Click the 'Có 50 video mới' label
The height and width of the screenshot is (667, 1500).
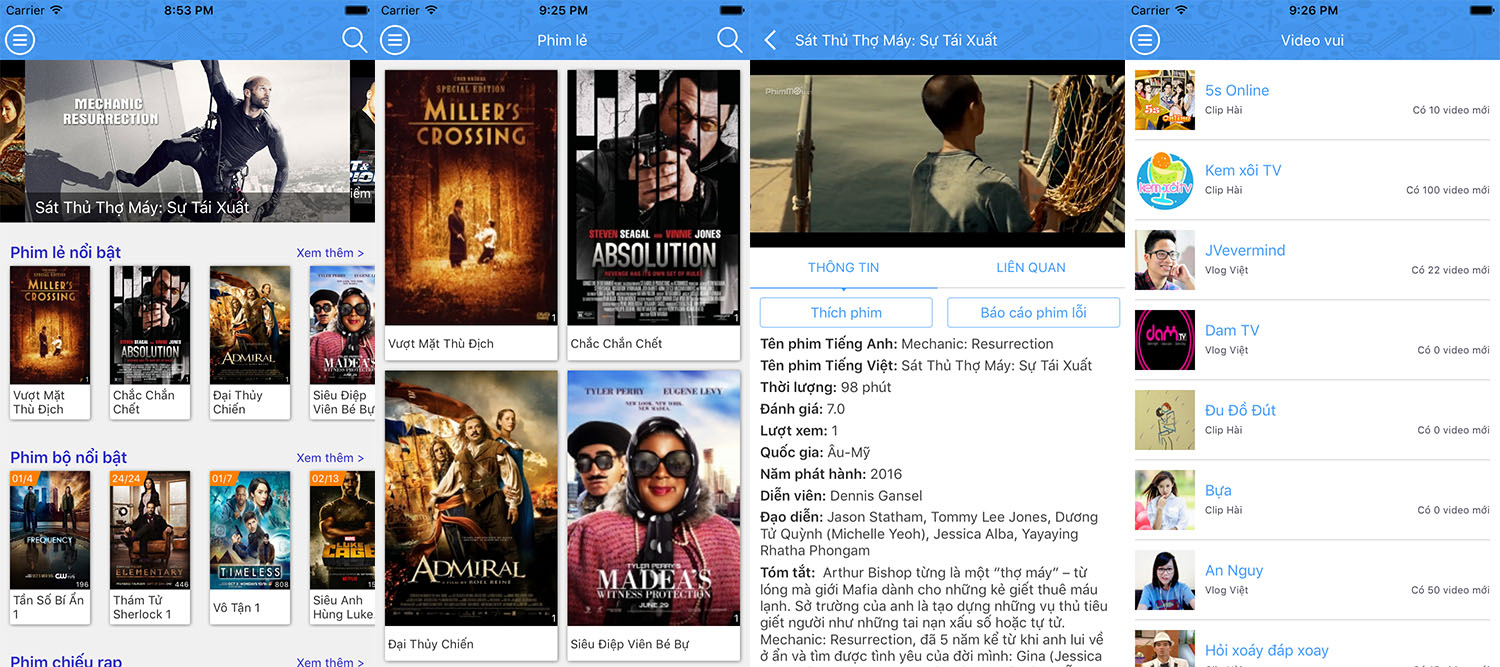[1451, 590]
